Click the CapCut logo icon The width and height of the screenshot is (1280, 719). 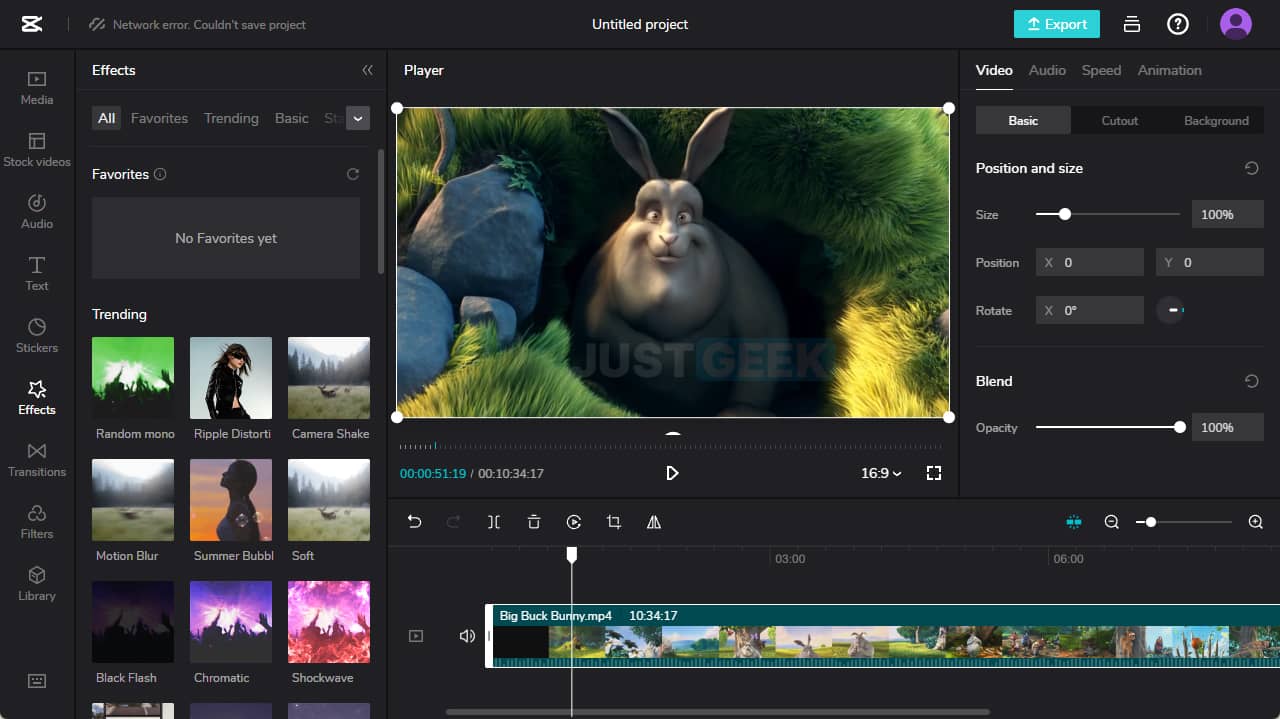(x=32, y=24)
